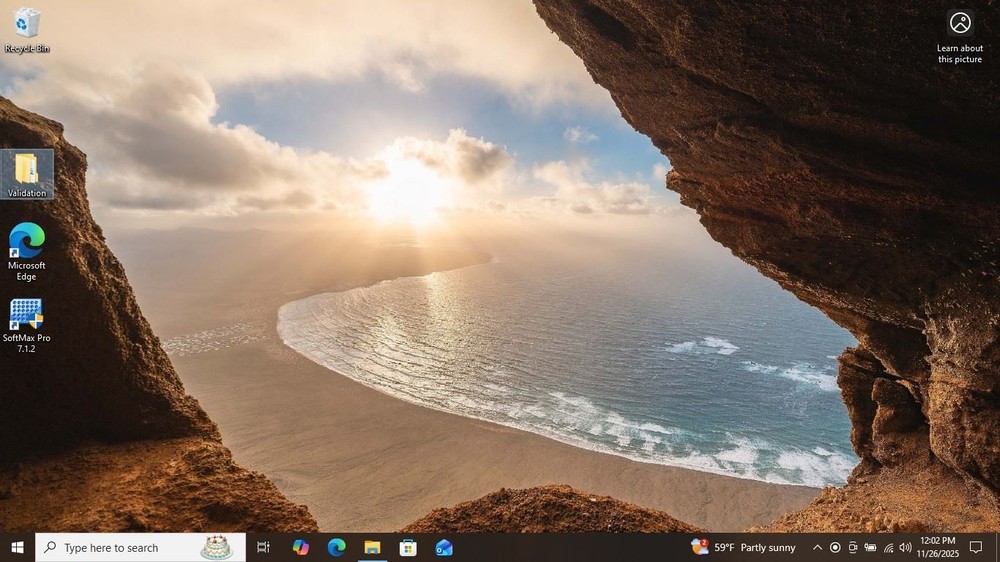Open the Windows Start menu

pyautogui.click(x=17, y=547)
